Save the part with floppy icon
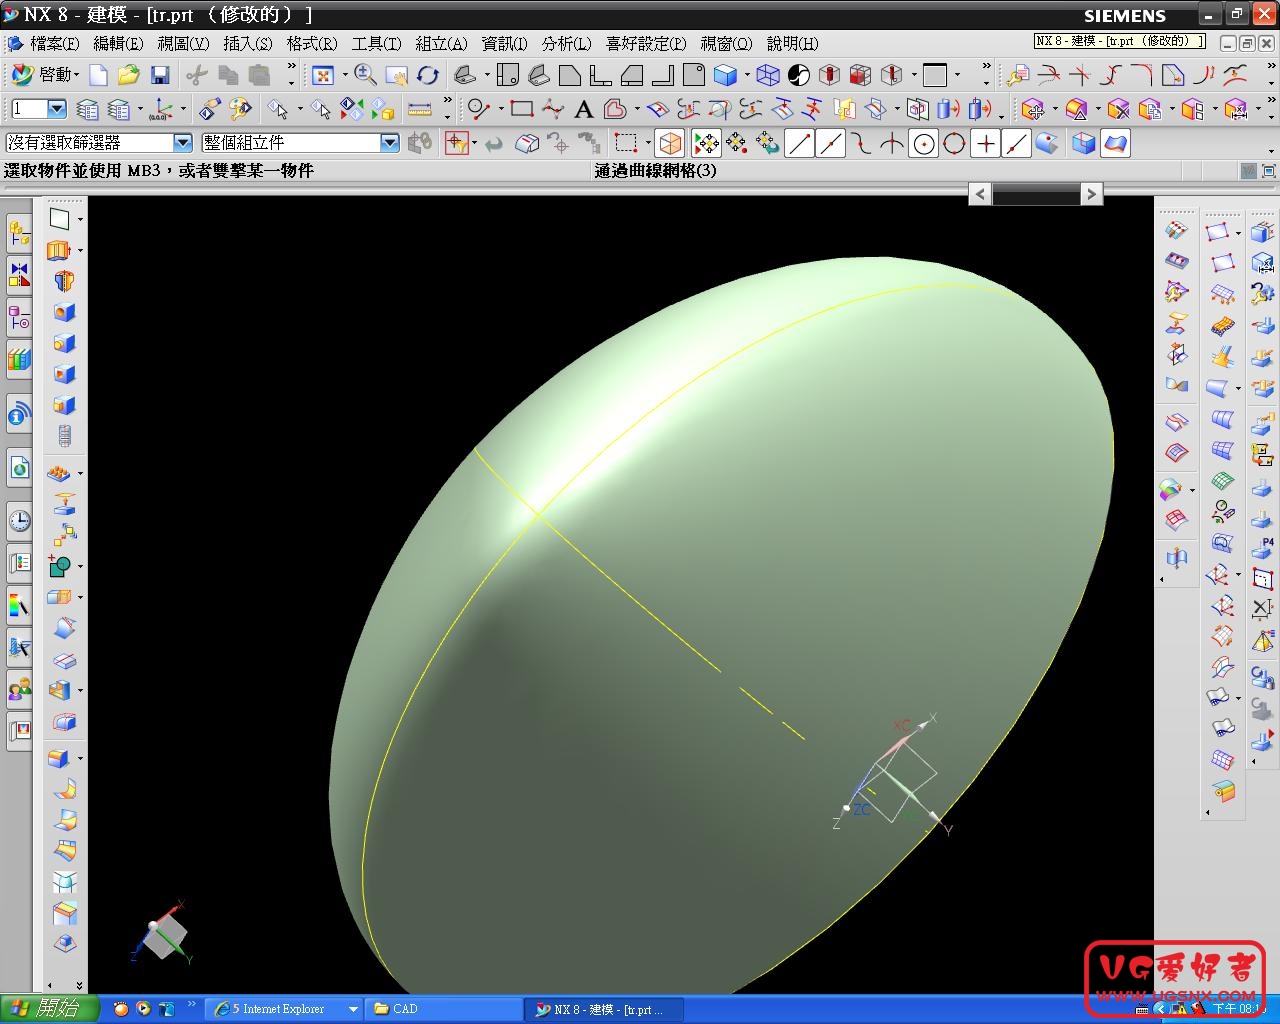1280x1024 pixels. (159, 75)
